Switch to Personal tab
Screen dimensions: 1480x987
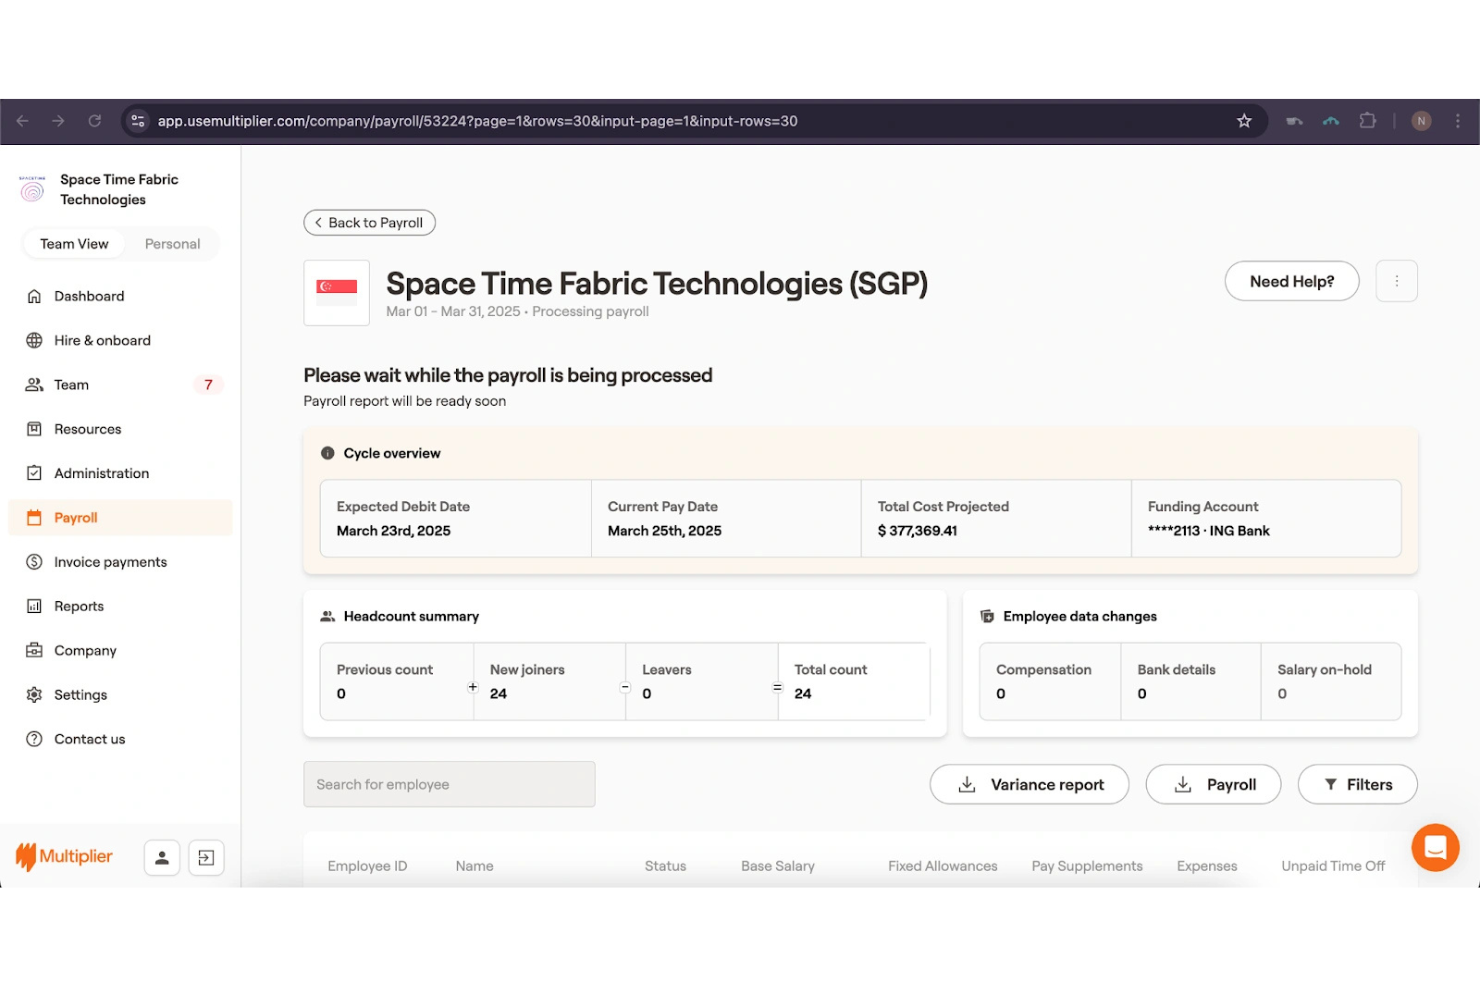tap(172, 244)
